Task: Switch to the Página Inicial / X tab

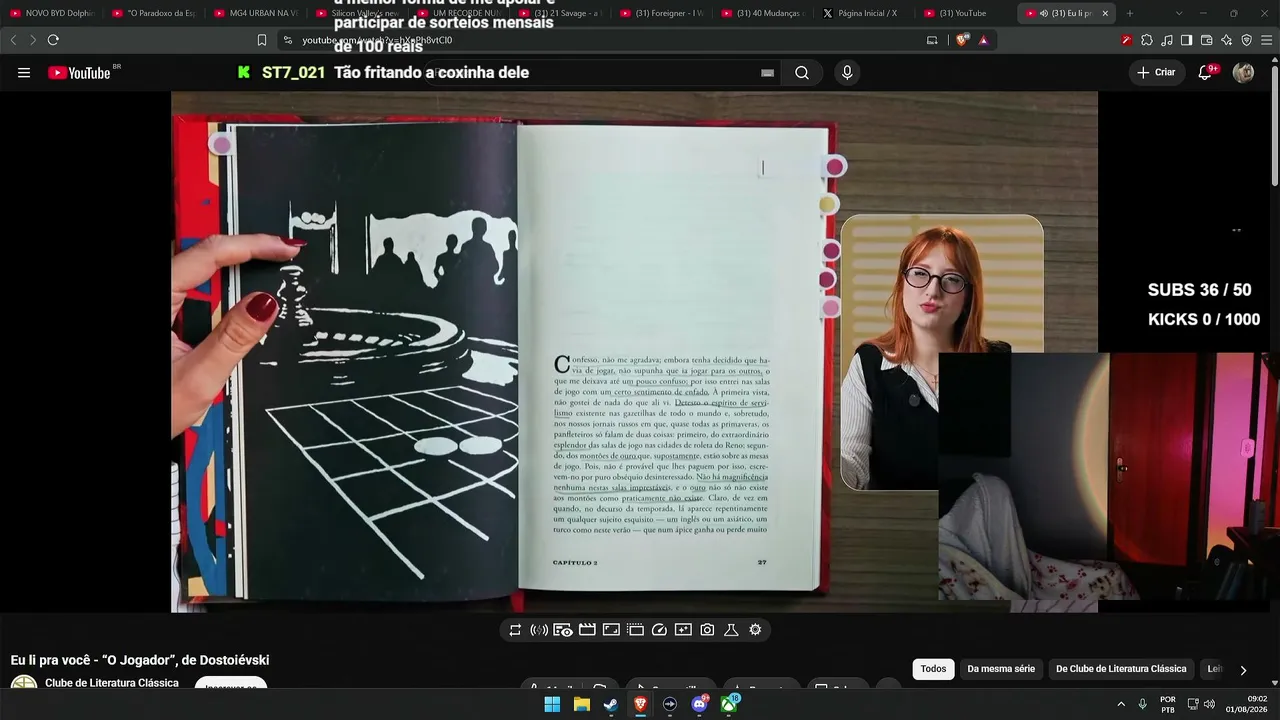Action: (864, 13)
